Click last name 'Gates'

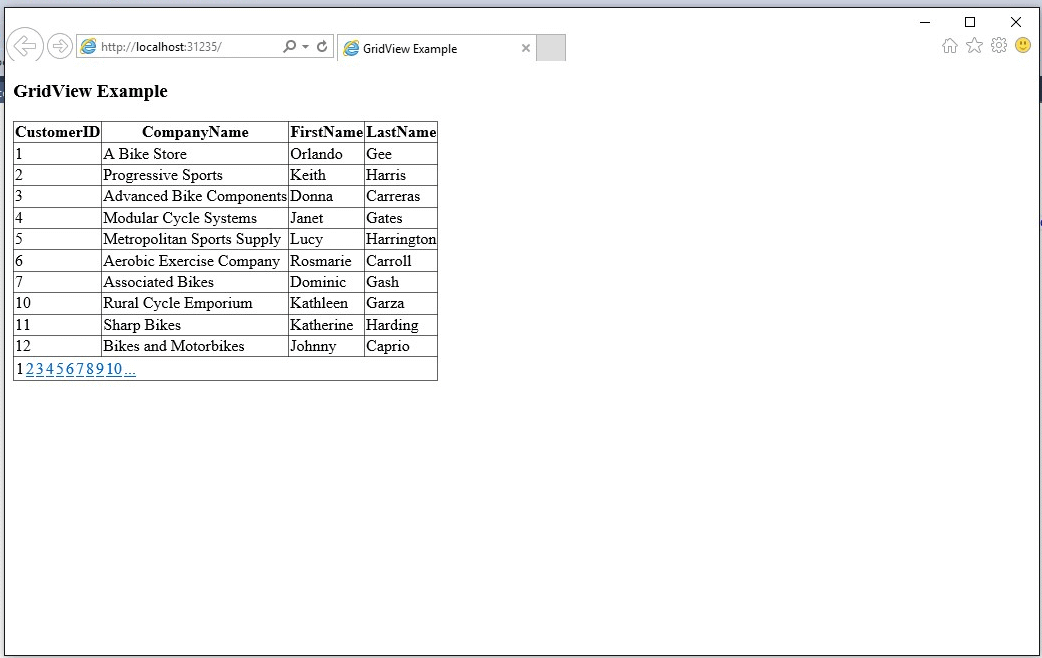click(384, 218)
